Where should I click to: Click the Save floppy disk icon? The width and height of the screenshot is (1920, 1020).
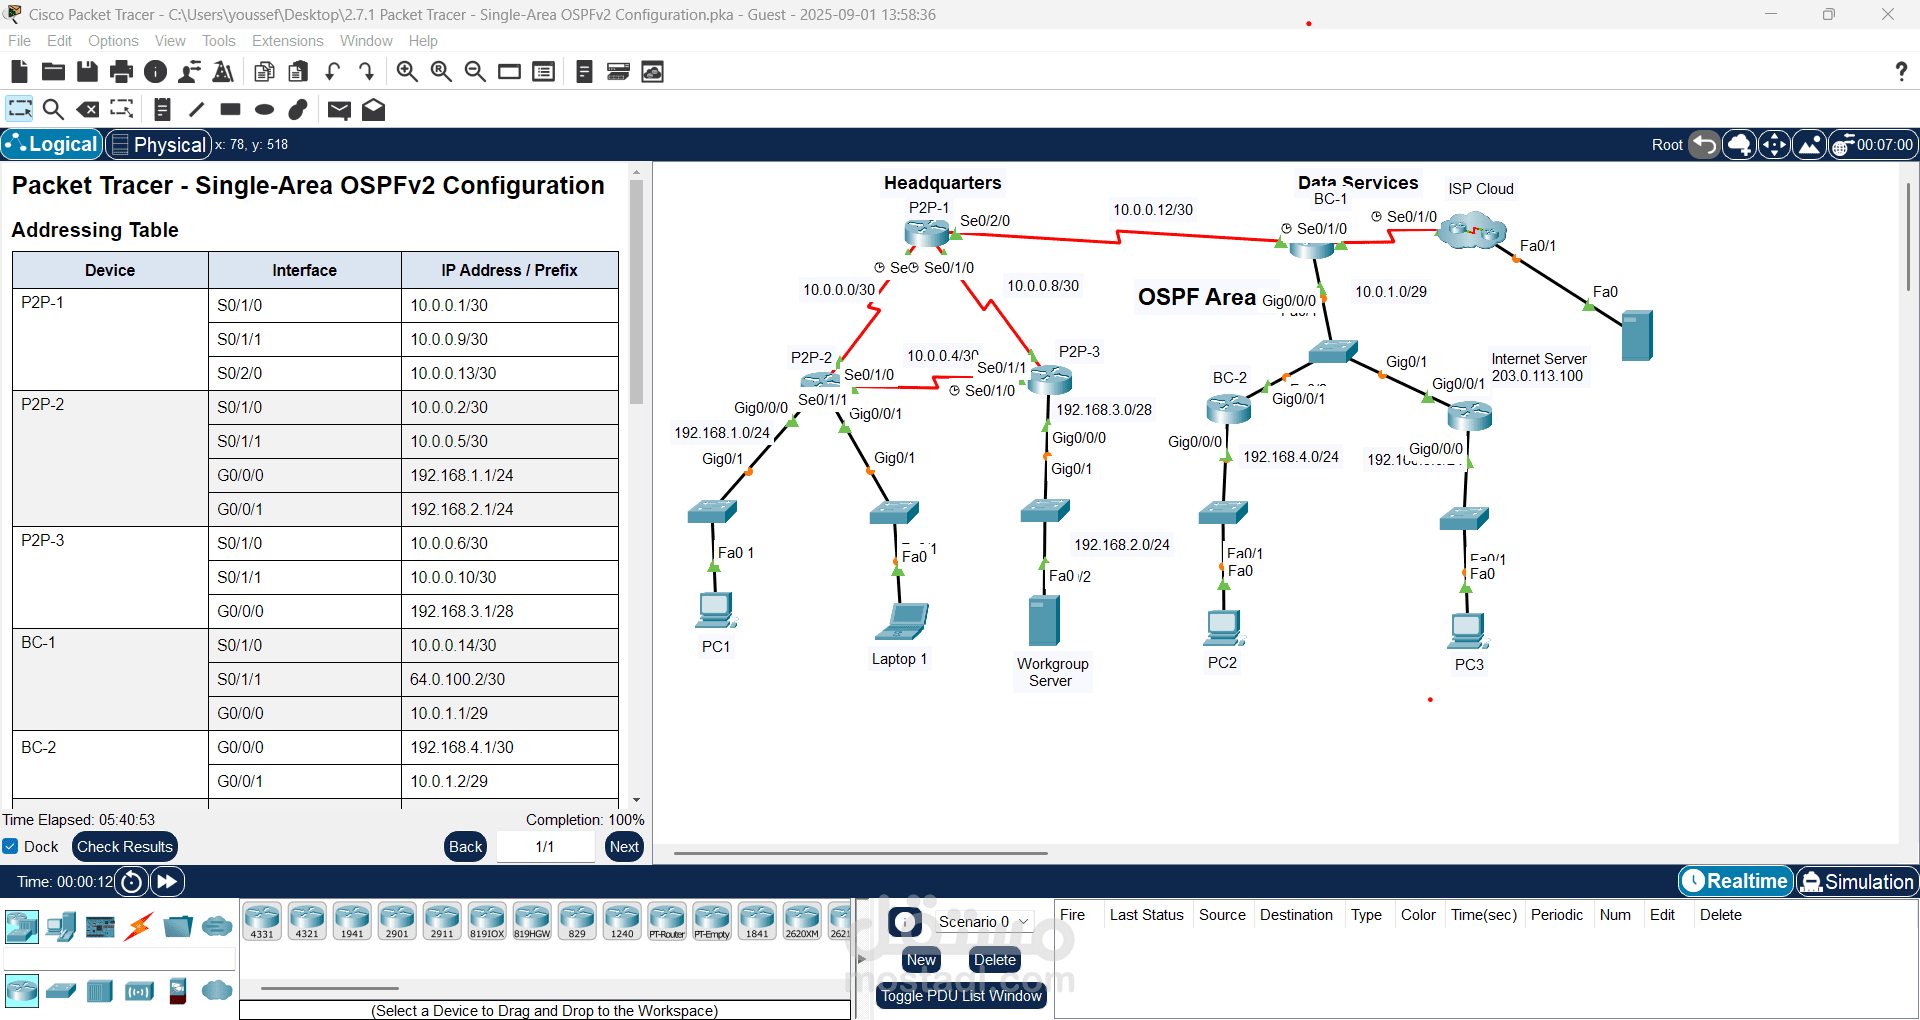[87, 72]
